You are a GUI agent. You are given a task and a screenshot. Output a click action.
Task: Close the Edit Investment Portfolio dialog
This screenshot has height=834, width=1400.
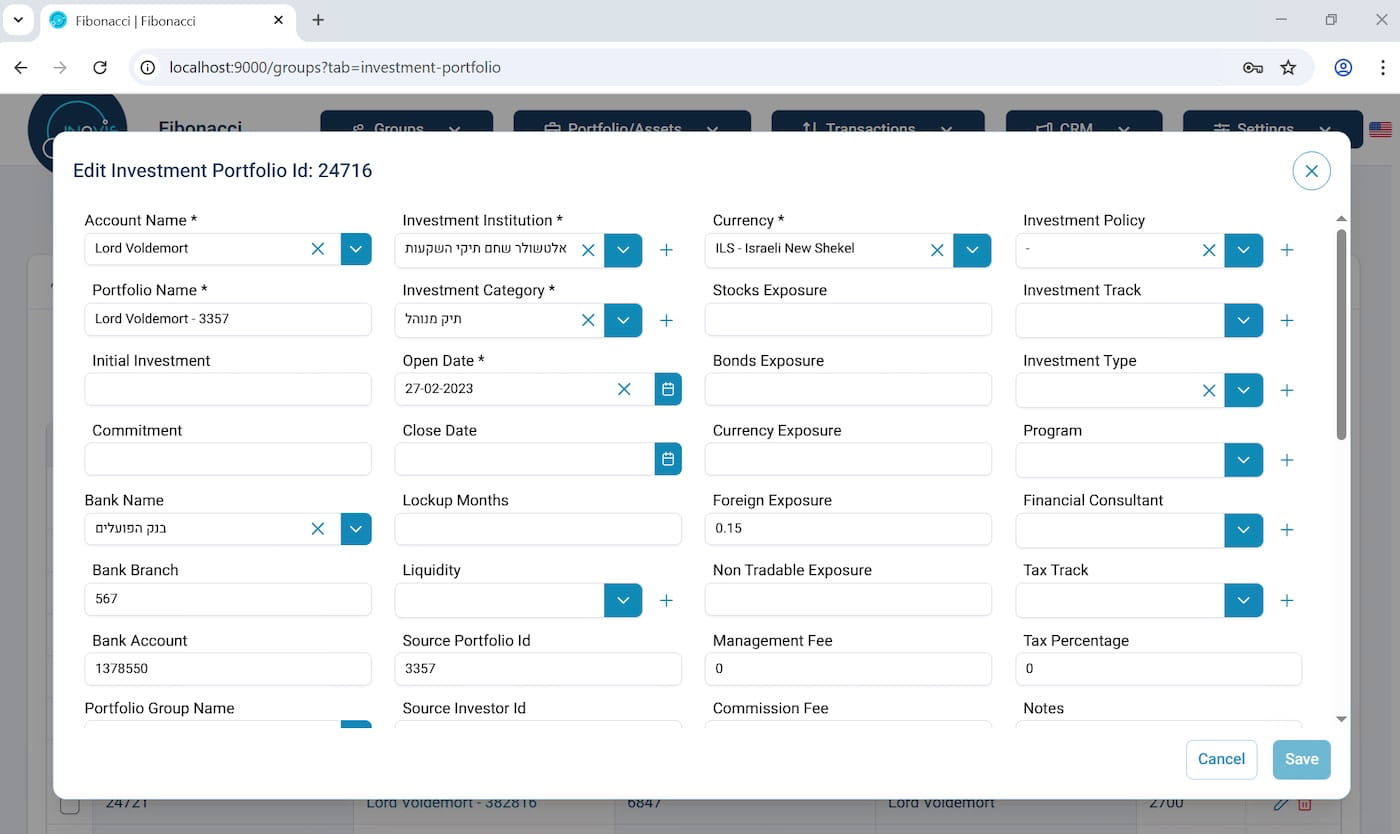[x=1311, y=171]
